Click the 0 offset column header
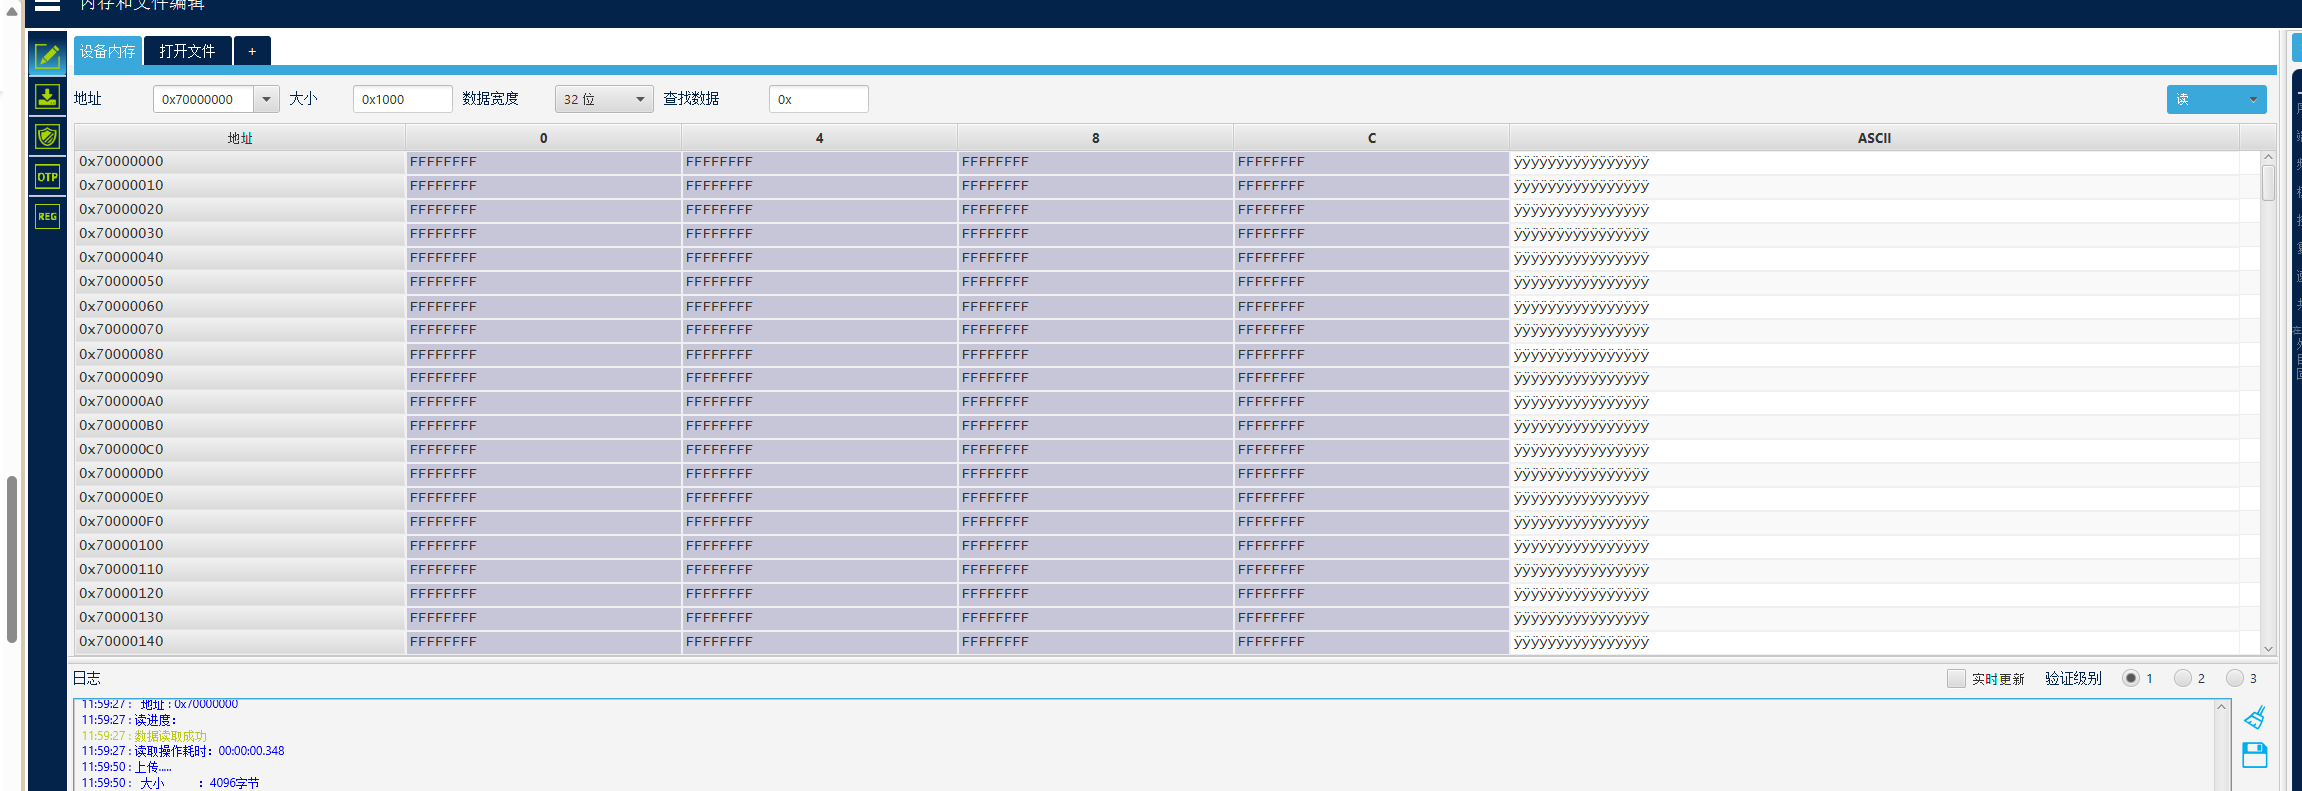Screen dimensions: 2302x791 [x=543, y=138]
